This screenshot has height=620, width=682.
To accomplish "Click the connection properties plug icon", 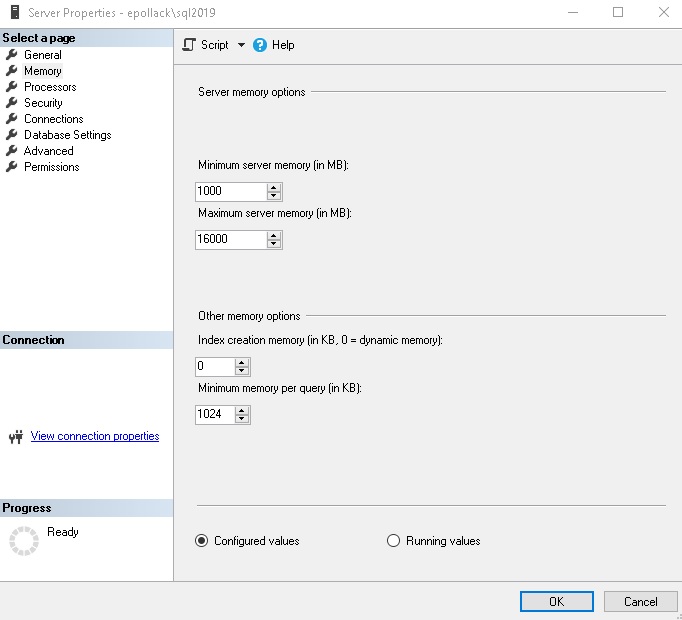I will click(15, 437).
